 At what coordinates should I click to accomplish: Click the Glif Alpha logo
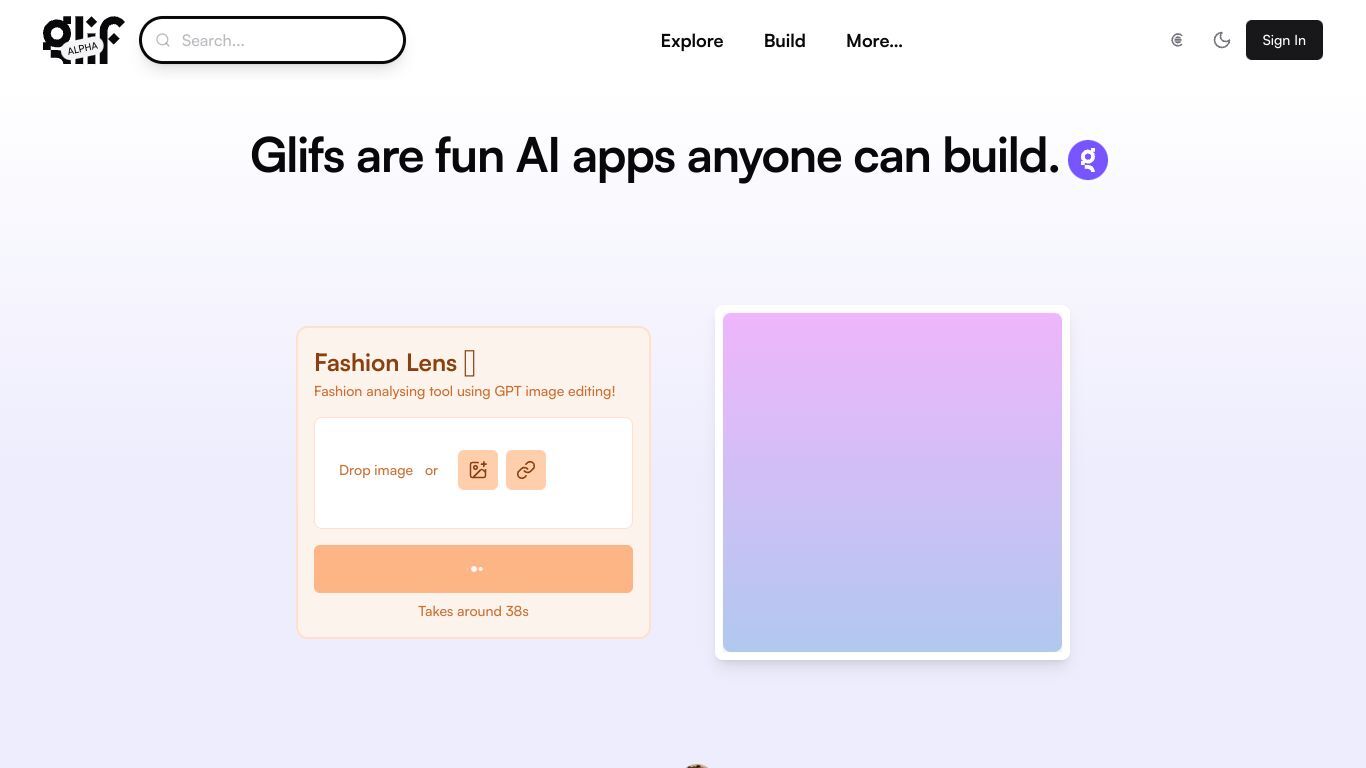tap(84, 40)
